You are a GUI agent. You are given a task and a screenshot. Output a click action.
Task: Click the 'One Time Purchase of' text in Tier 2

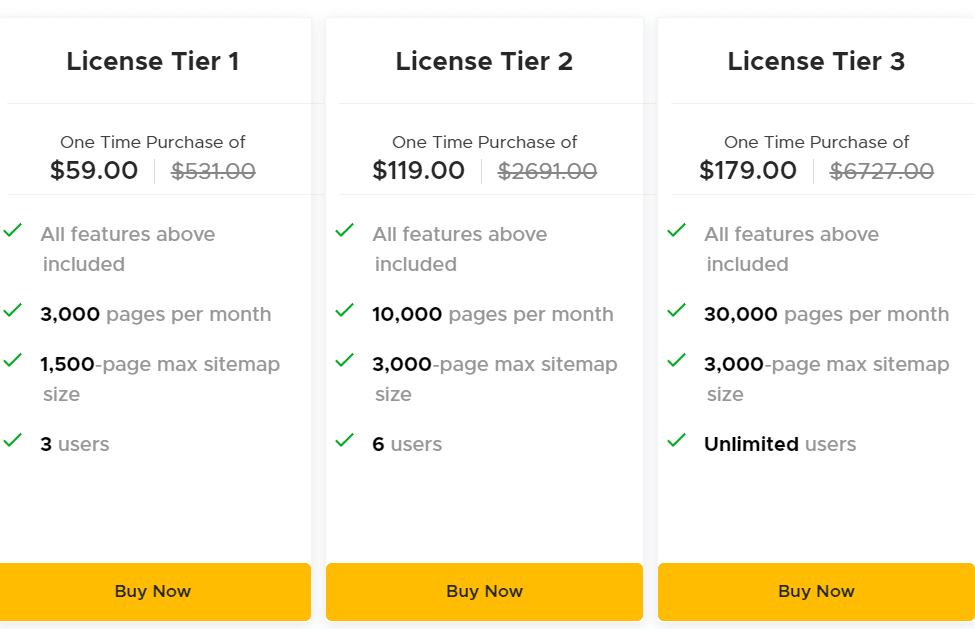tap(484, 142)
